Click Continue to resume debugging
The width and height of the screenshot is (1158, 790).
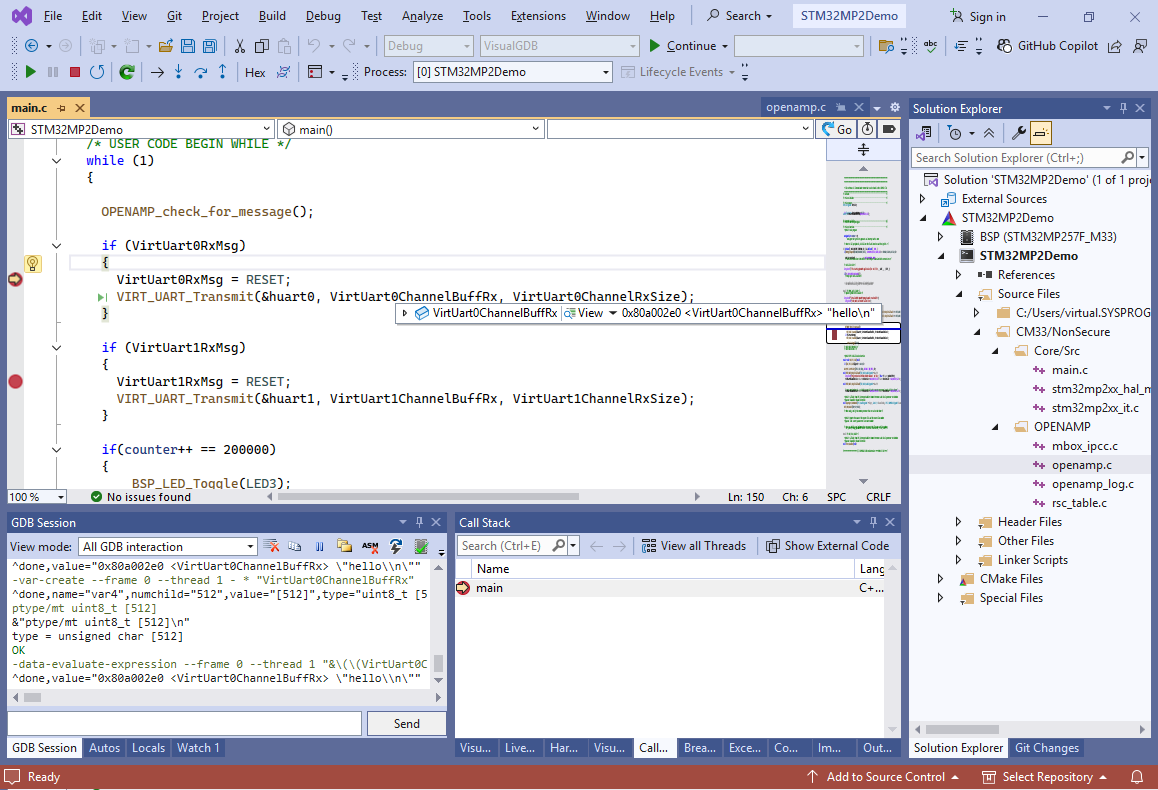(x=682, y=46)
